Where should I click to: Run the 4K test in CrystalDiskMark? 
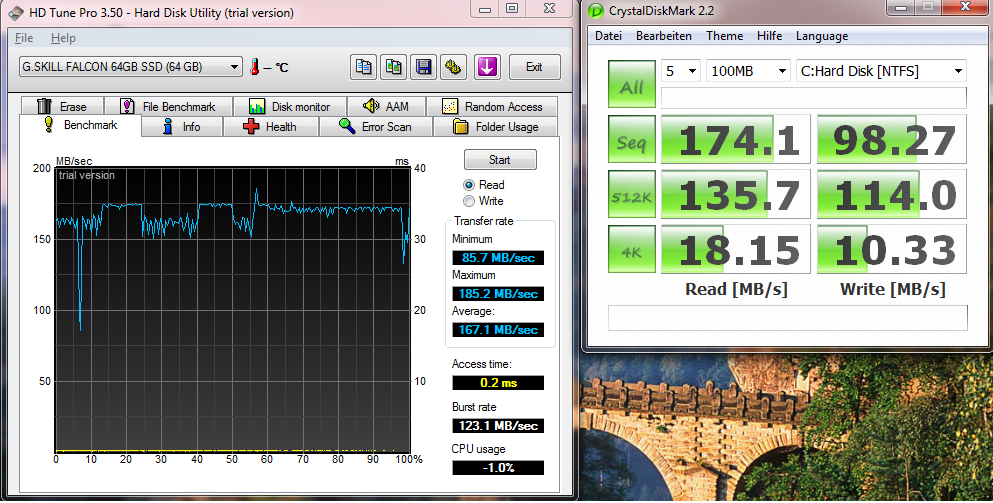coord(631,250)
